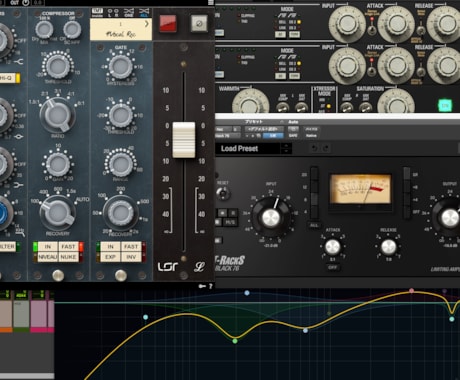This screenshot has width=460, height=380.
Task: Select the ONE channel link icon
Action: (129, 13)
